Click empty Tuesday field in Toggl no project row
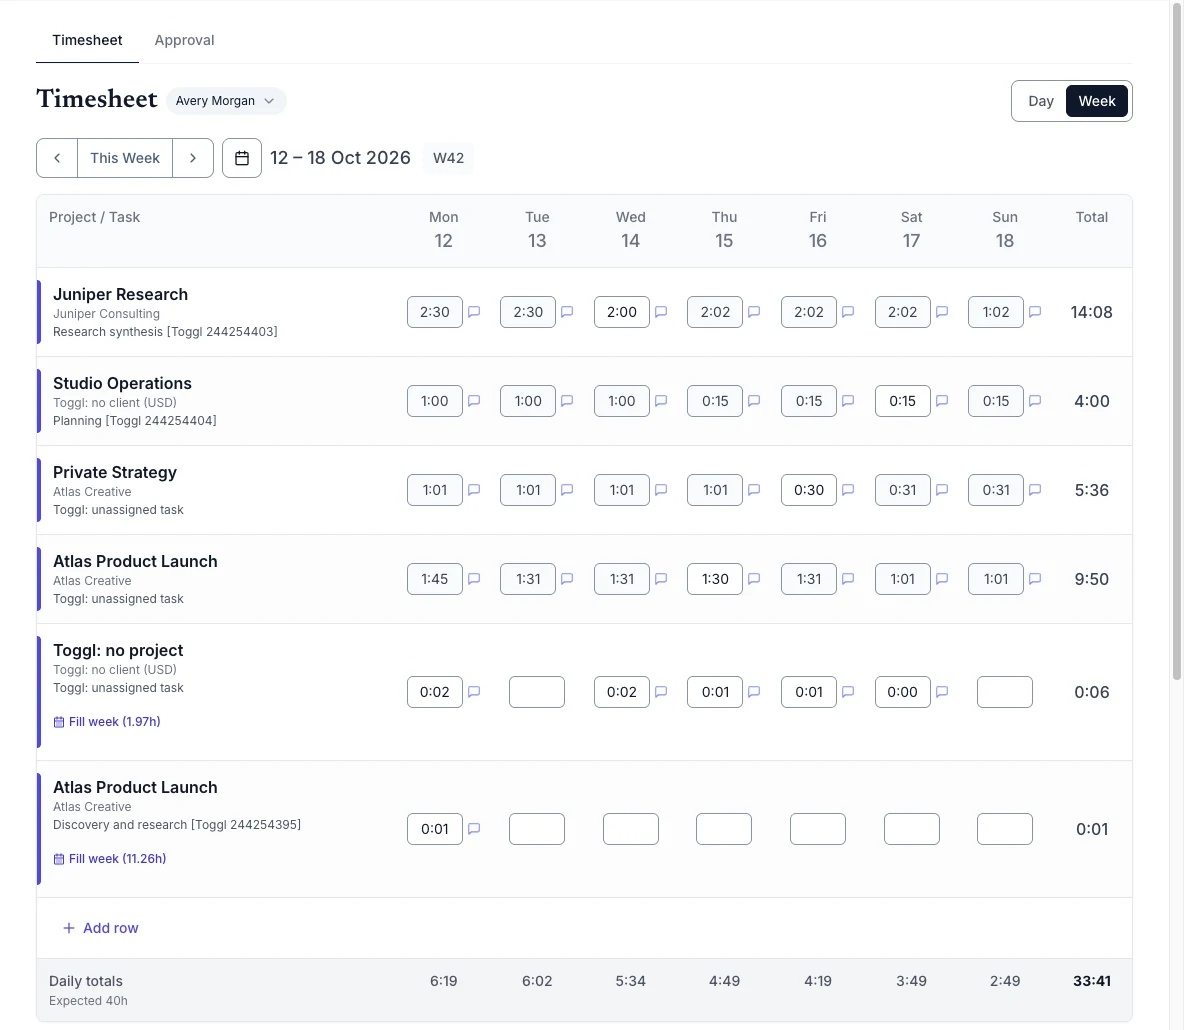Viewport: 1184px width, 1030px height. pos(537,692)
